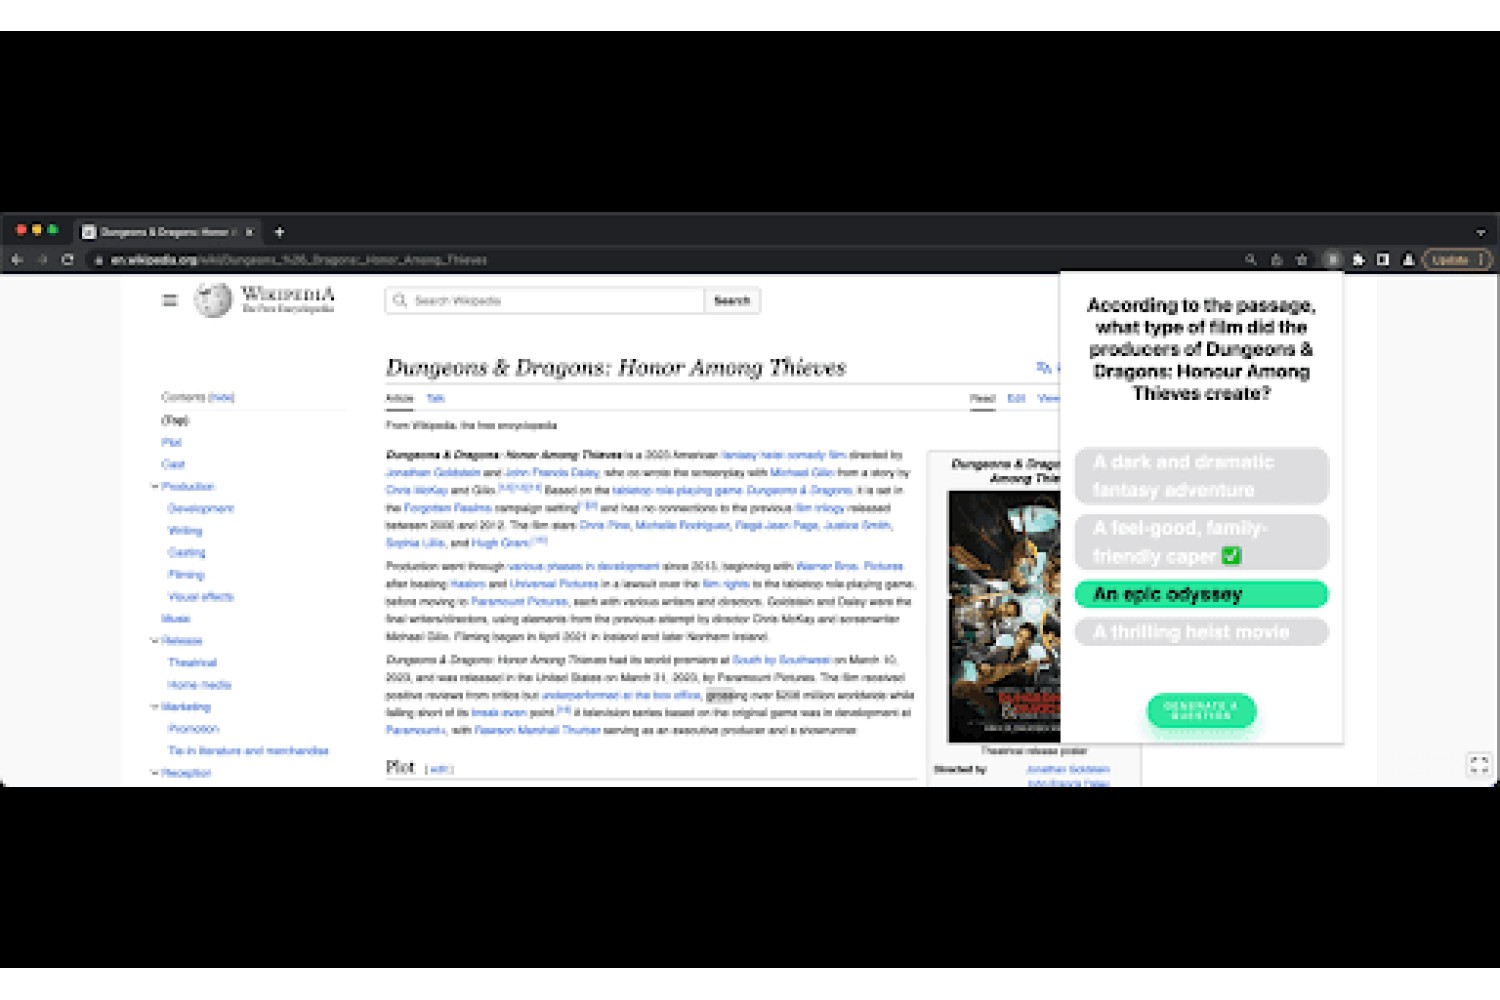Choose answer 'A feel-good, family-friendly caper'

tap(1201, 542)
